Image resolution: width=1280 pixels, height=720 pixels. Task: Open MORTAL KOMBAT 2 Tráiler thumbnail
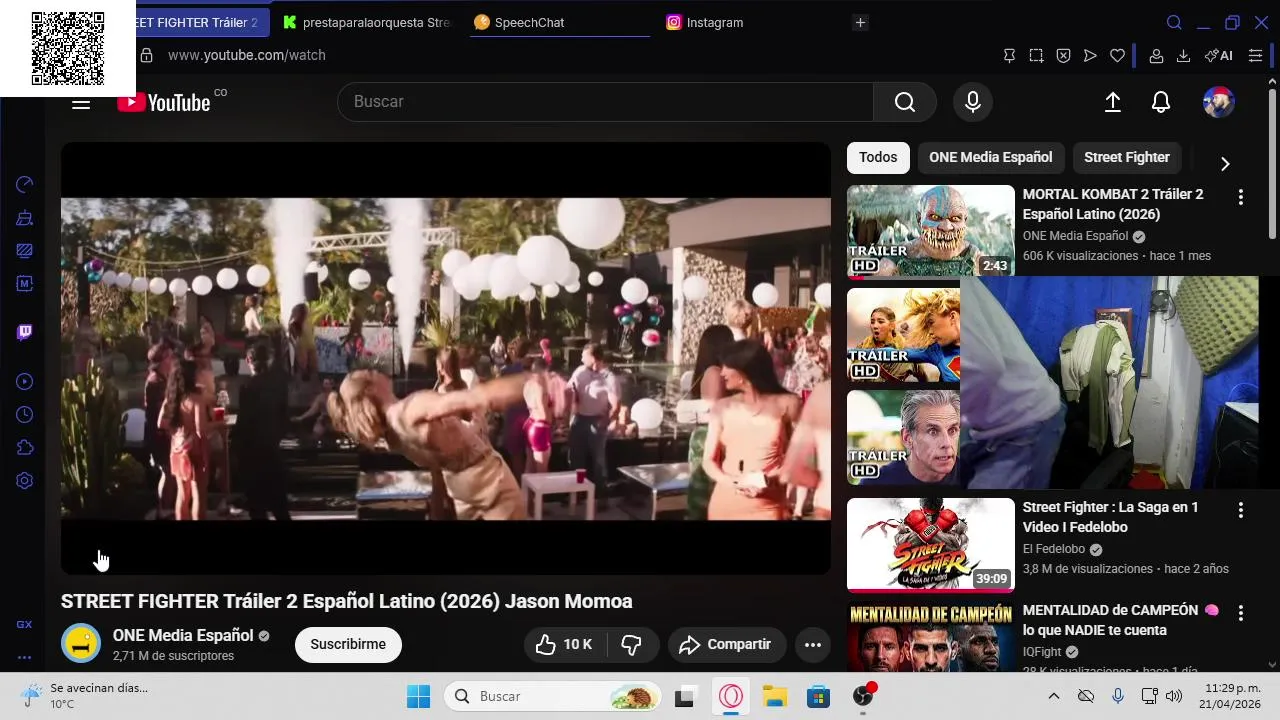(931, 231)
